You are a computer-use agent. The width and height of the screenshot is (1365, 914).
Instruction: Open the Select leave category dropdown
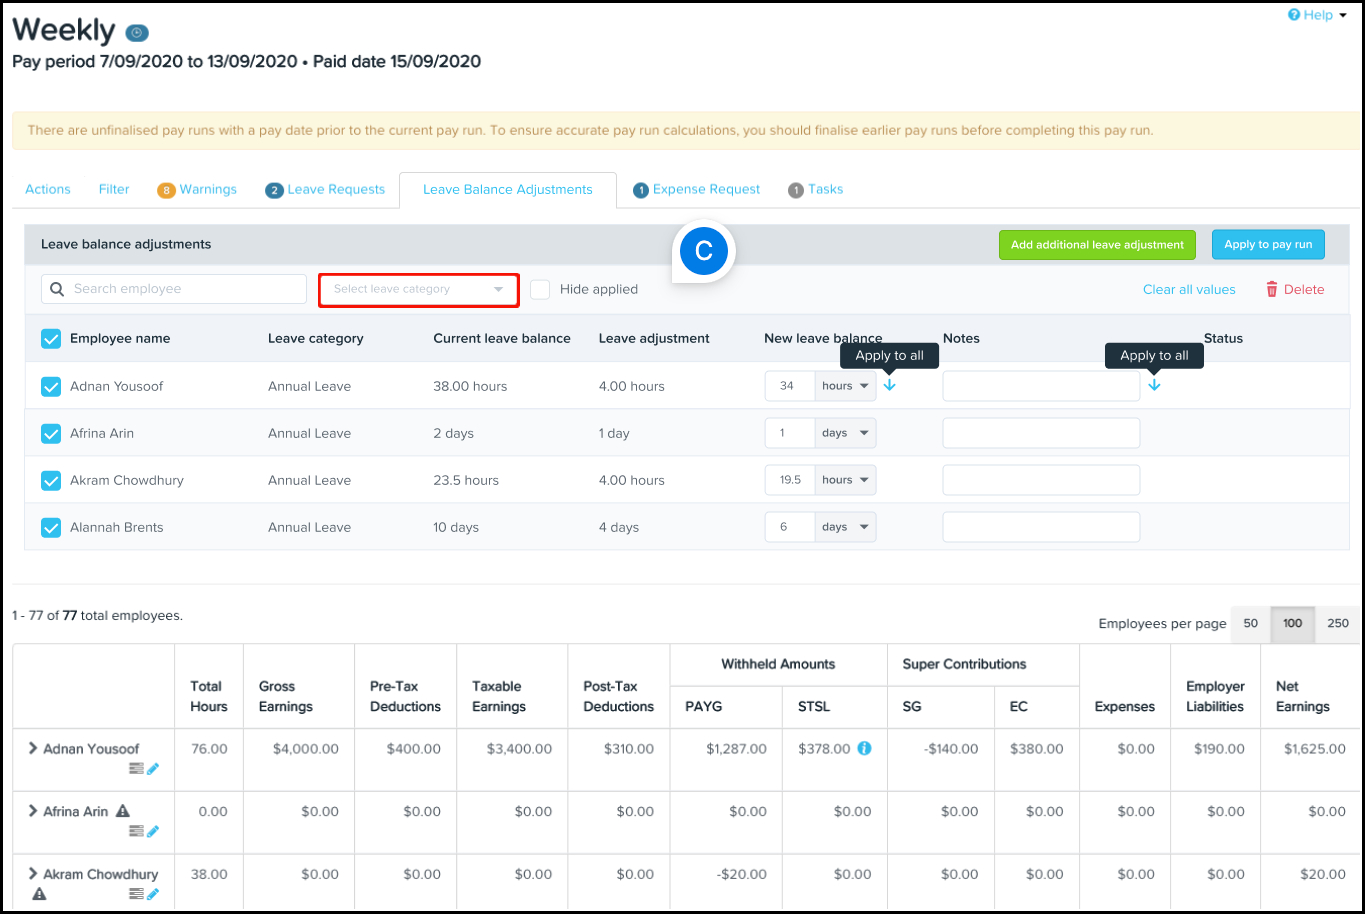pos(419,289)
